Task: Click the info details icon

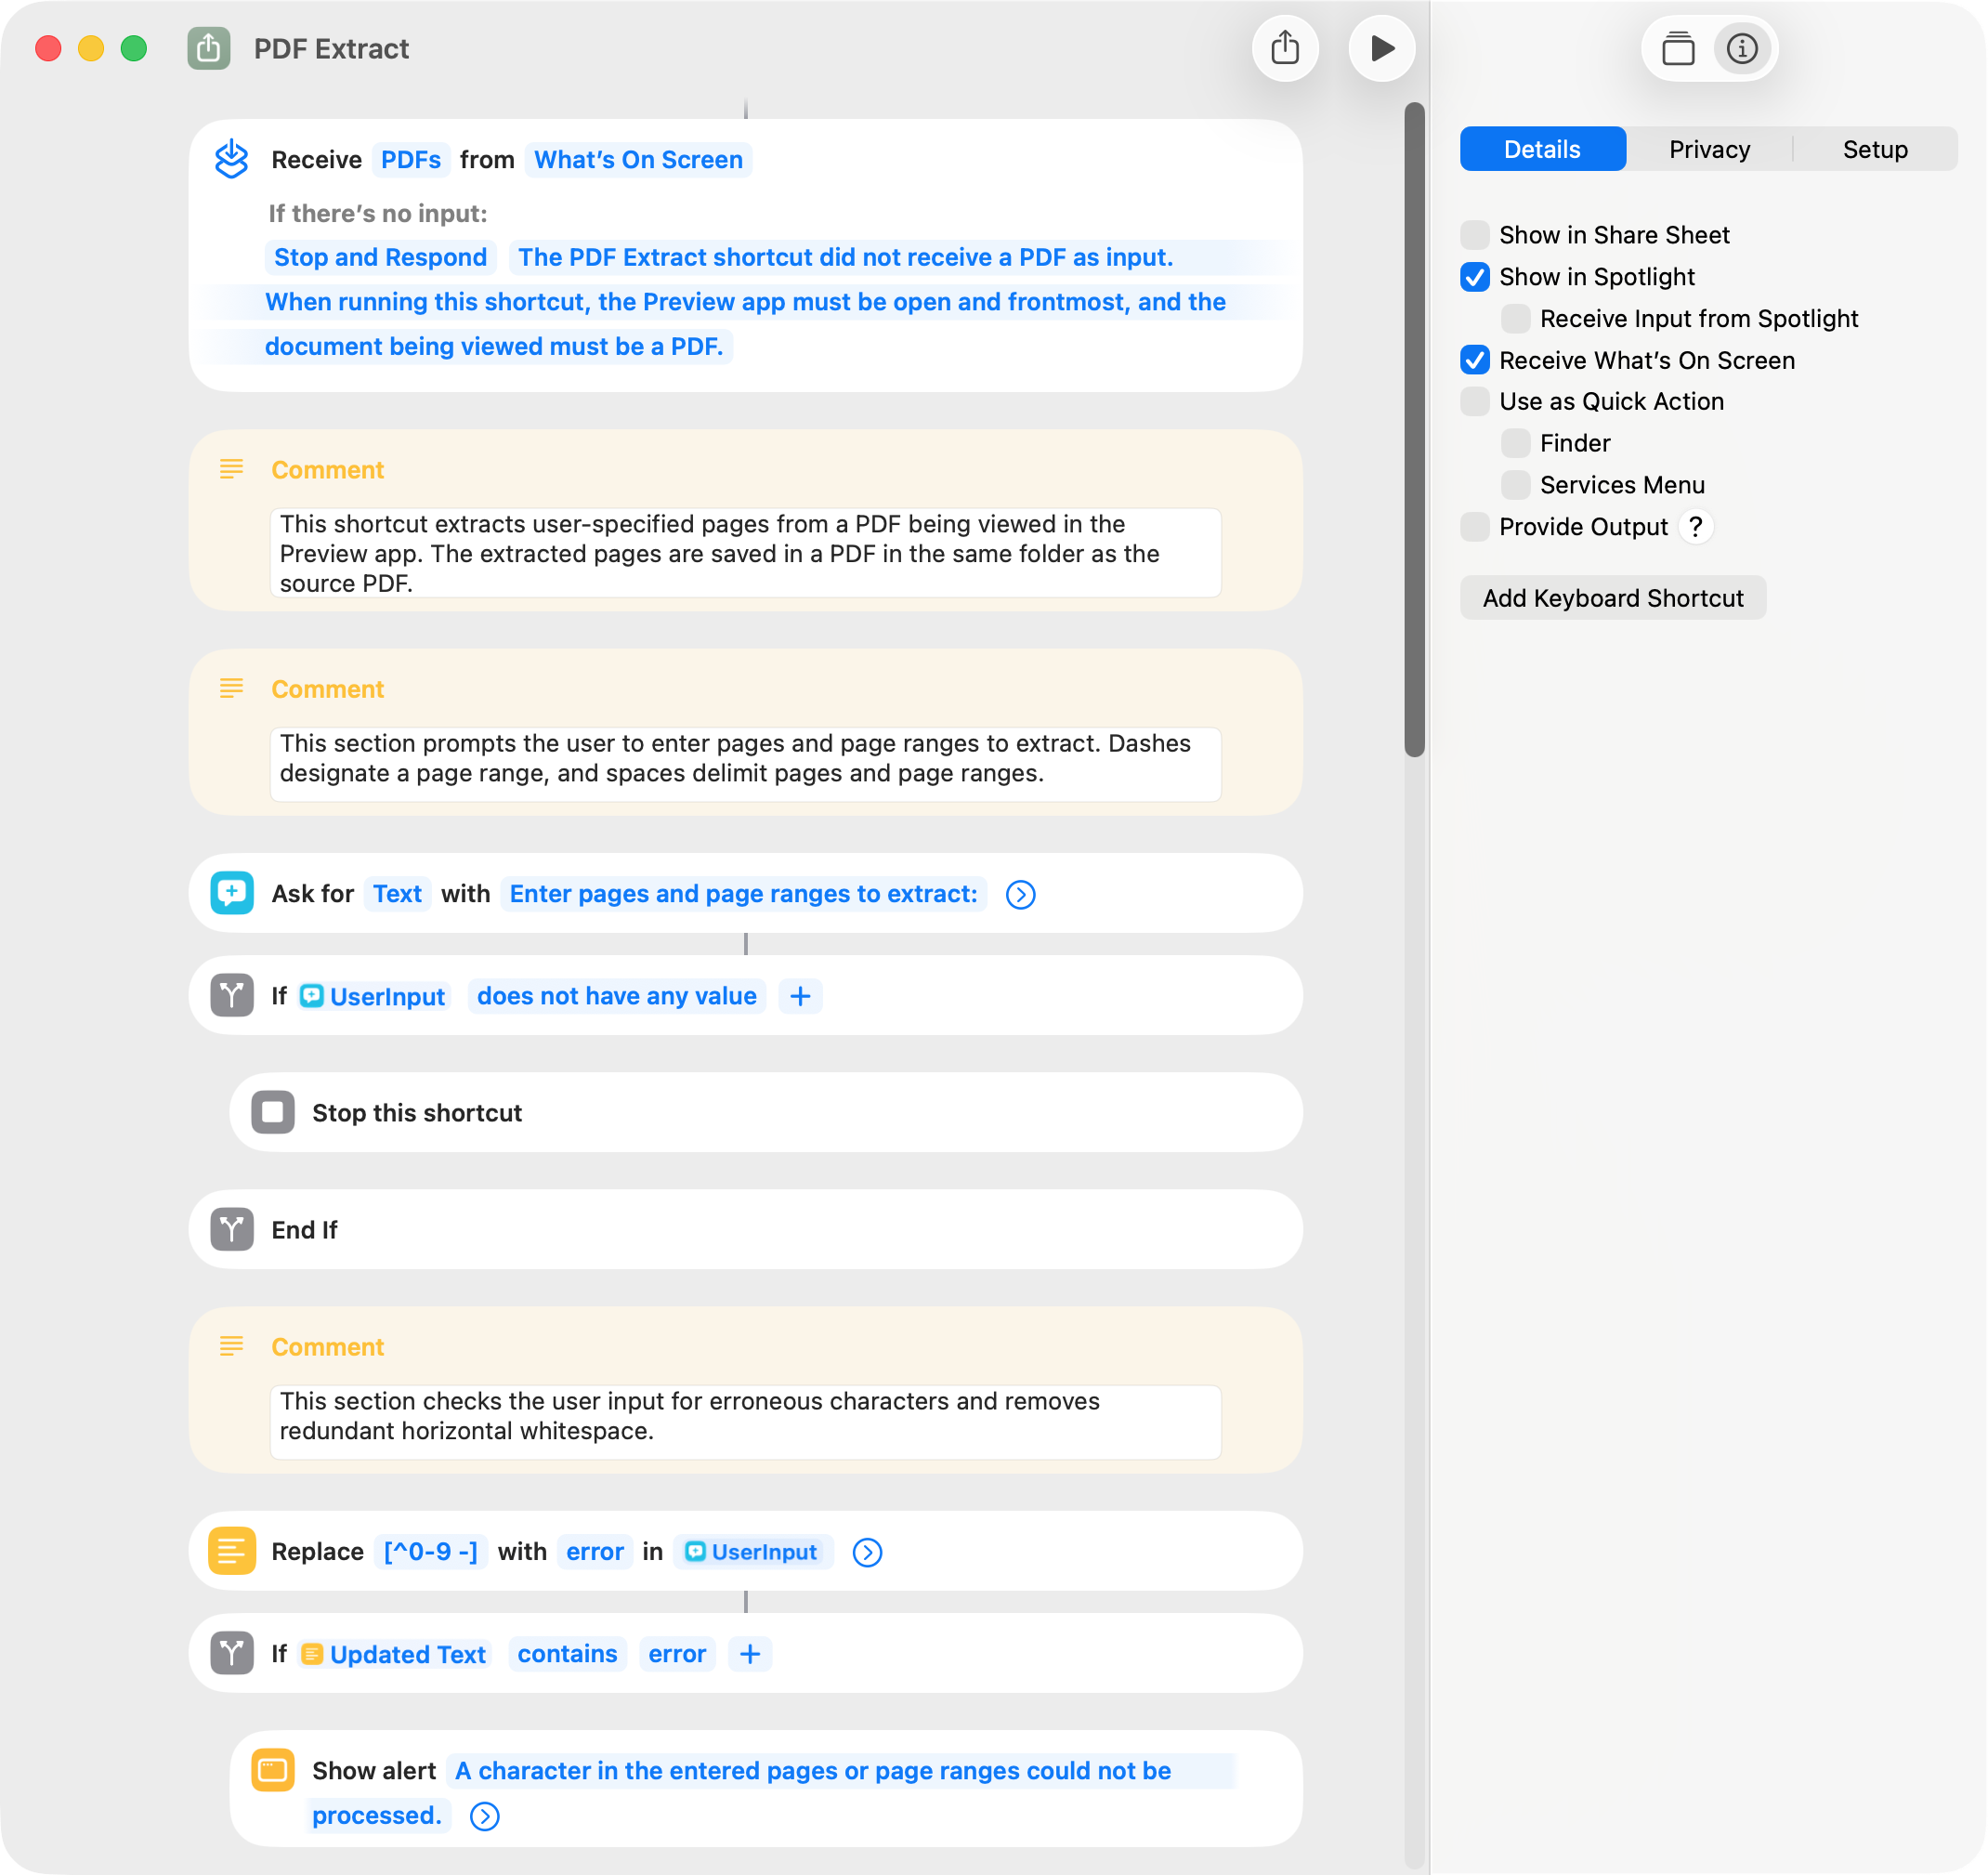Action: [1742, 48]
